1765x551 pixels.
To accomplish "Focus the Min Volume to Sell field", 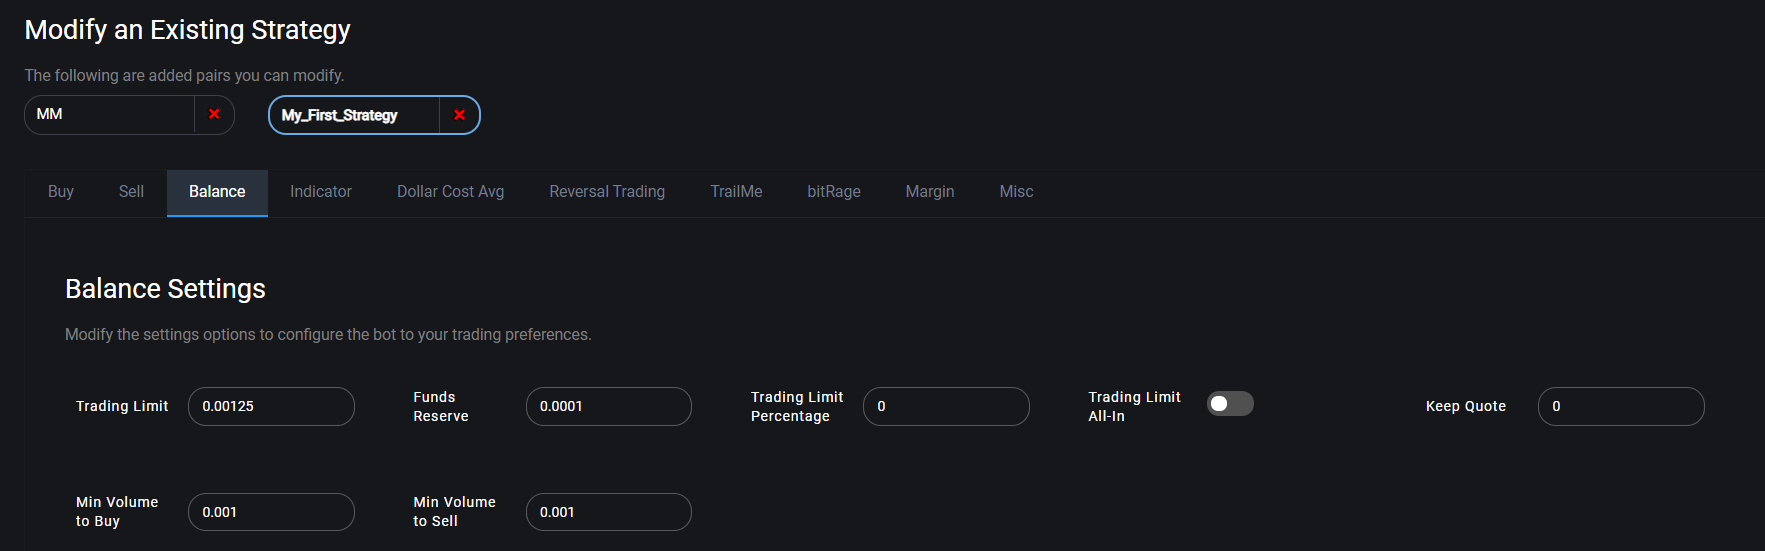I will tap(609, 512).
